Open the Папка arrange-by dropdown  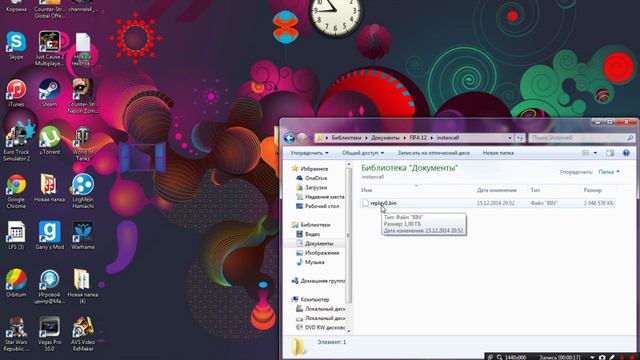609,172
